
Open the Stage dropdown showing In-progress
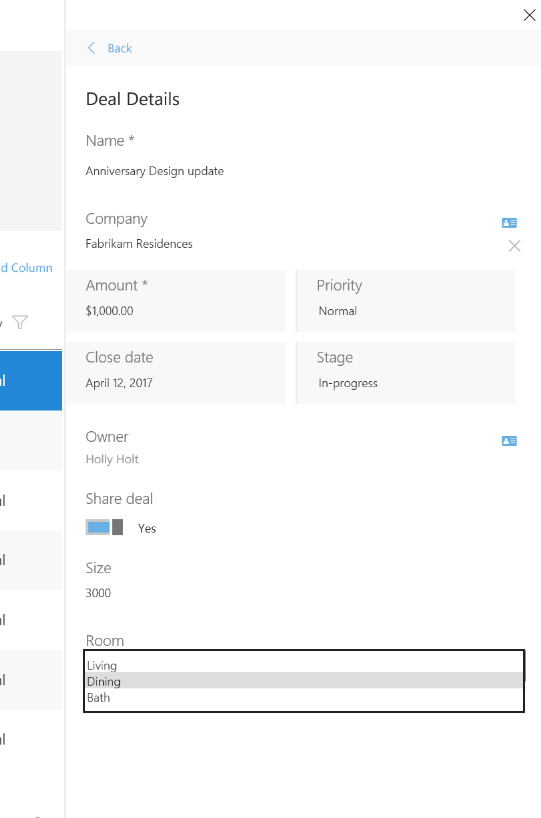coord(406,373)
